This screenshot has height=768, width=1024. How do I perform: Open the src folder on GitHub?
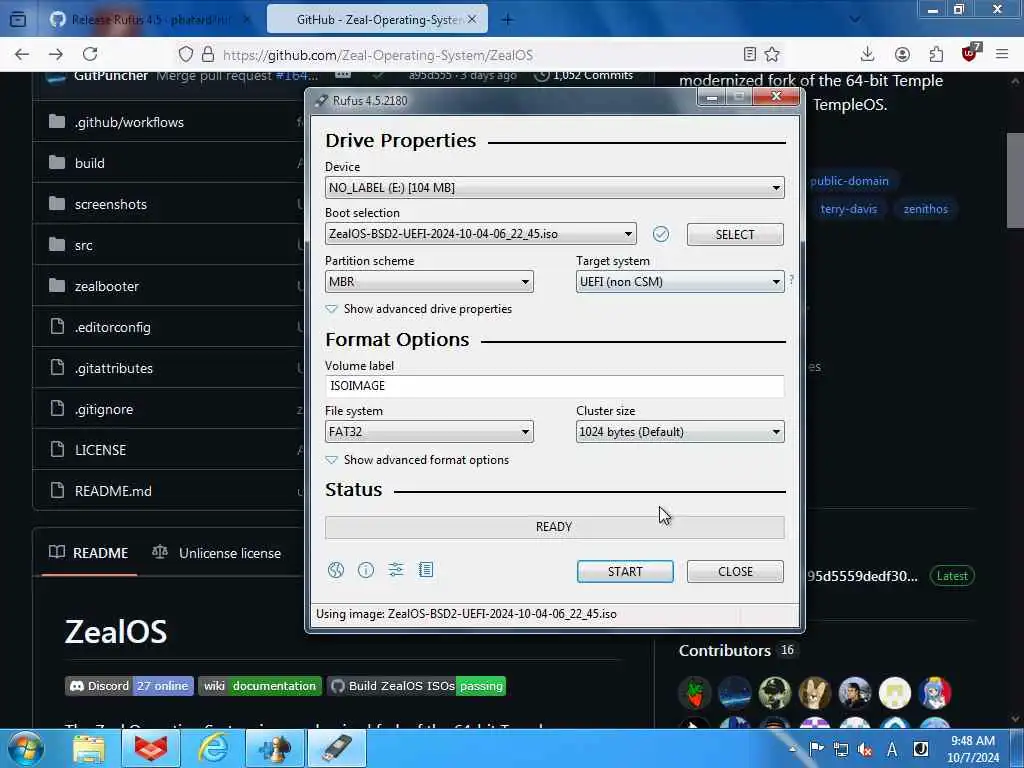click(83, 246)
